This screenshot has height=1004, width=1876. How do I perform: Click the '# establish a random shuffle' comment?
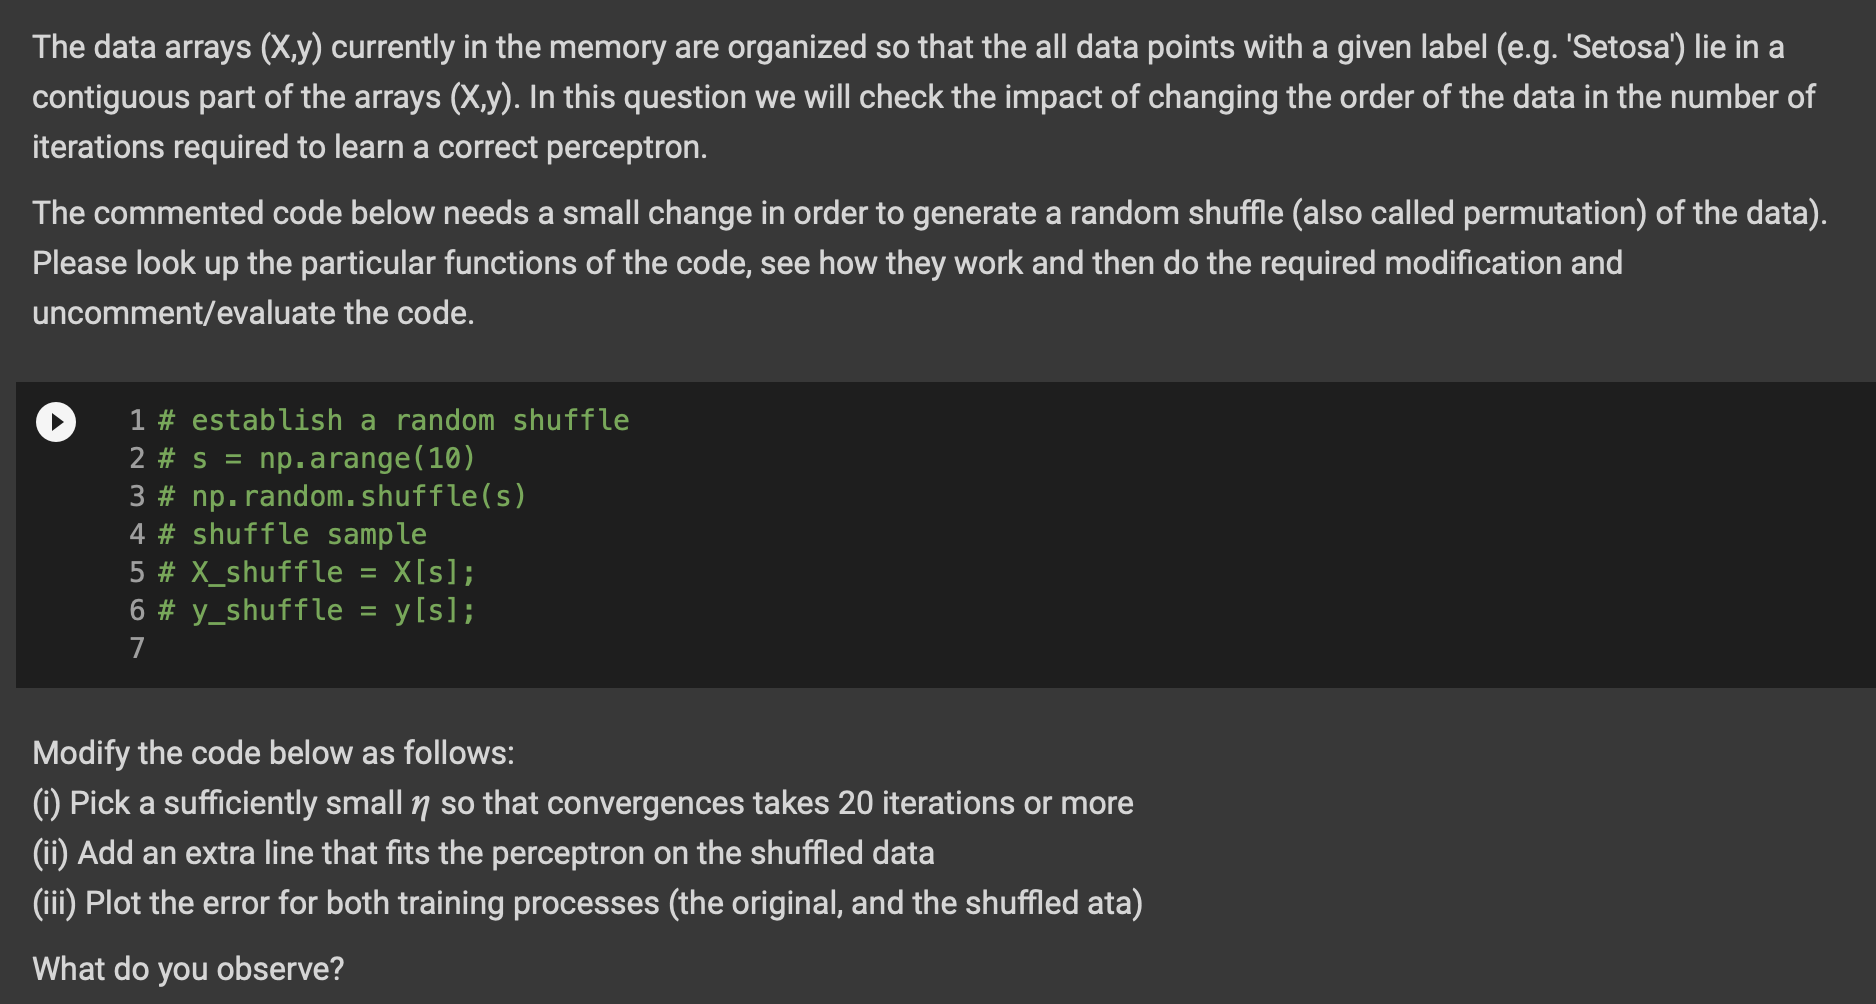coord(394,420)
